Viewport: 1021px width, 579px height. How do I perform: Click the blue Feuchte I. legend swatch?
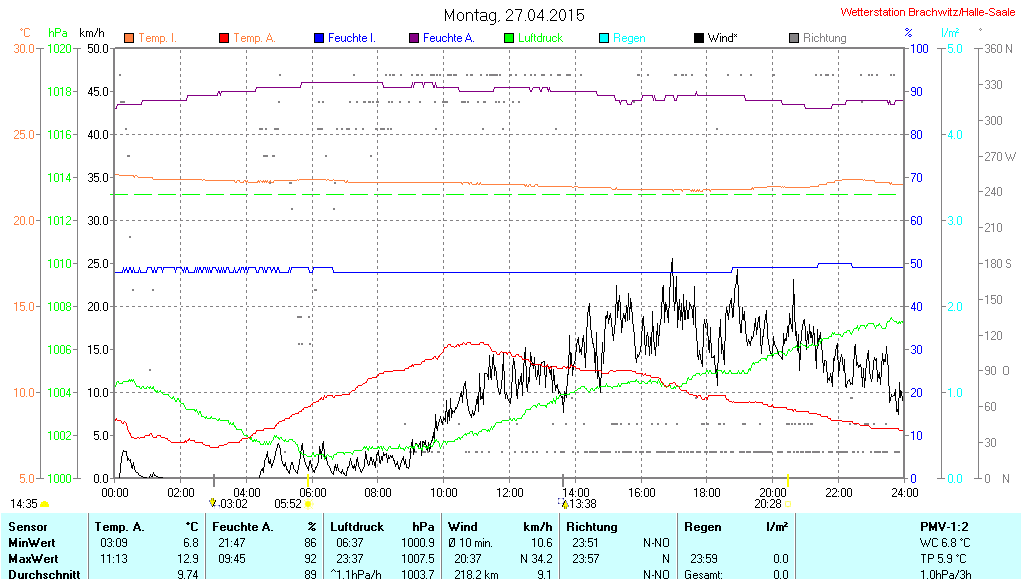pos(318,38)
